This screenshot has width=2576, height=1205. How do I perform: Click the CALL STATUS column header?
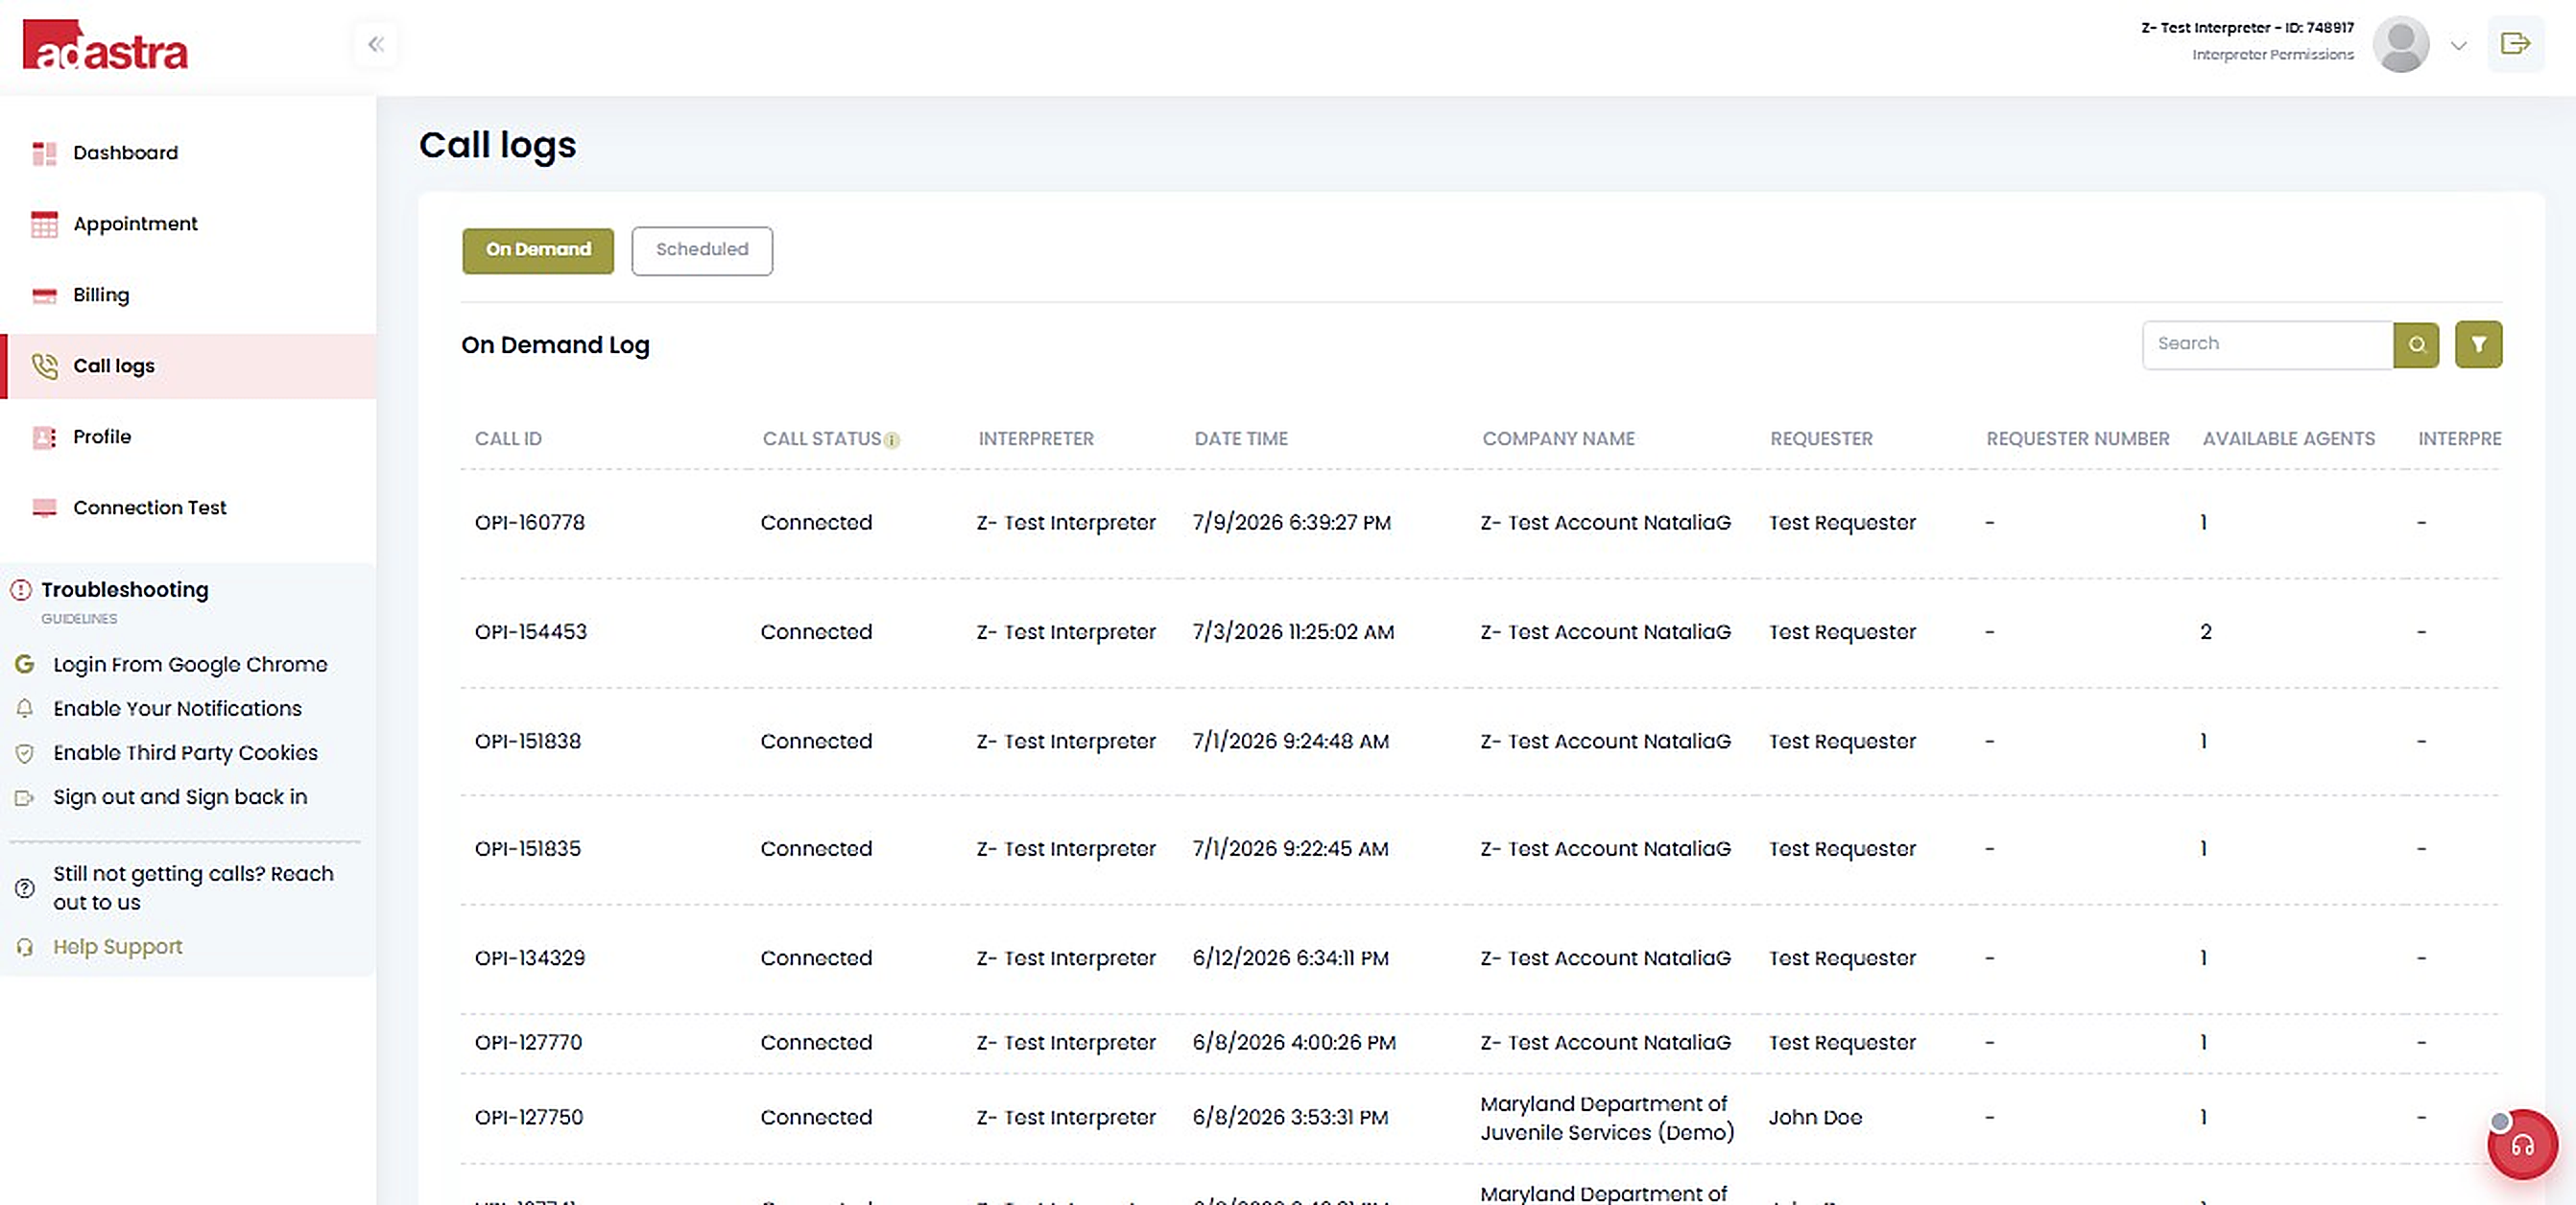(822, 439)
